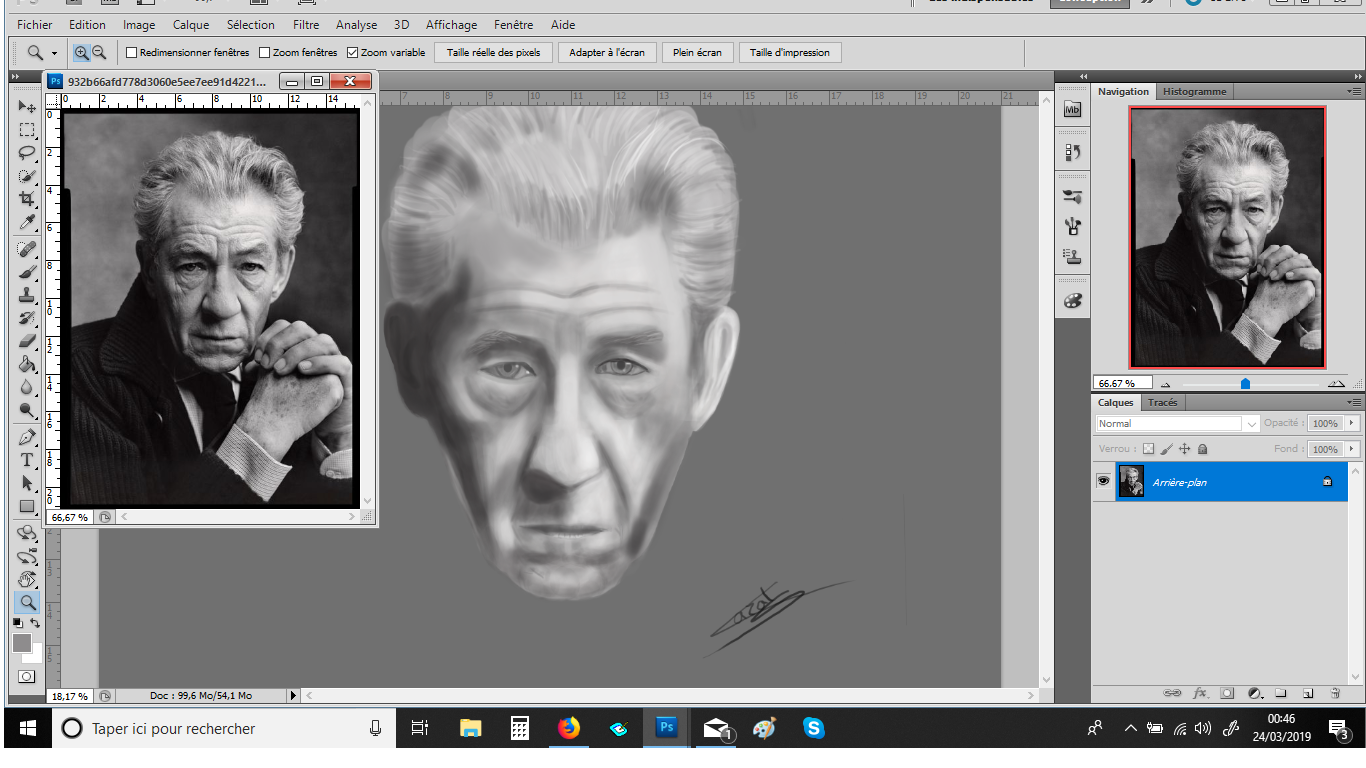Screen dimensions: 1366x768
Task: Choose the Horizontal Type tool
Action: [x=27, y=460]
